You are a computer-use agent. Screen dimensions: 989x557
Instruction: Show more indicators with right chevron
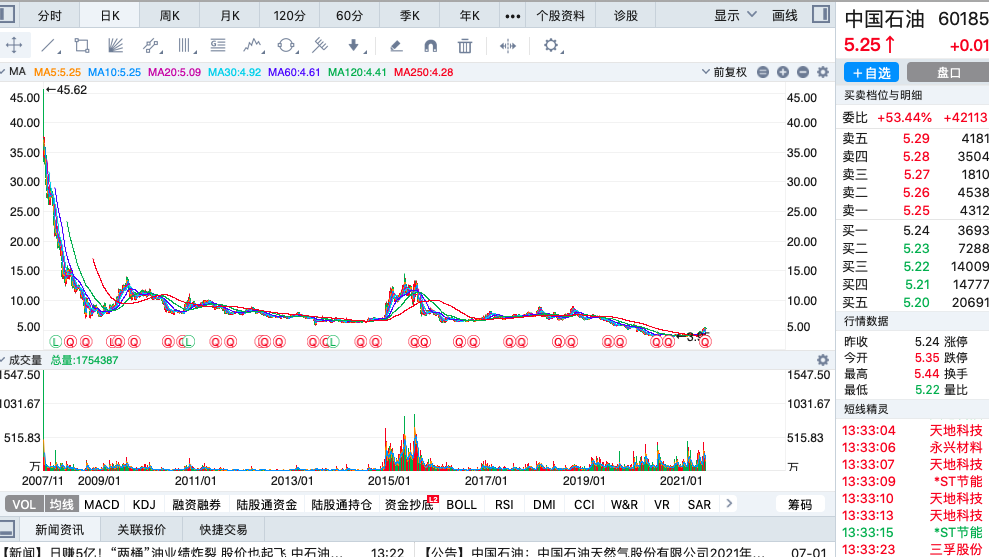click(729, 503)
